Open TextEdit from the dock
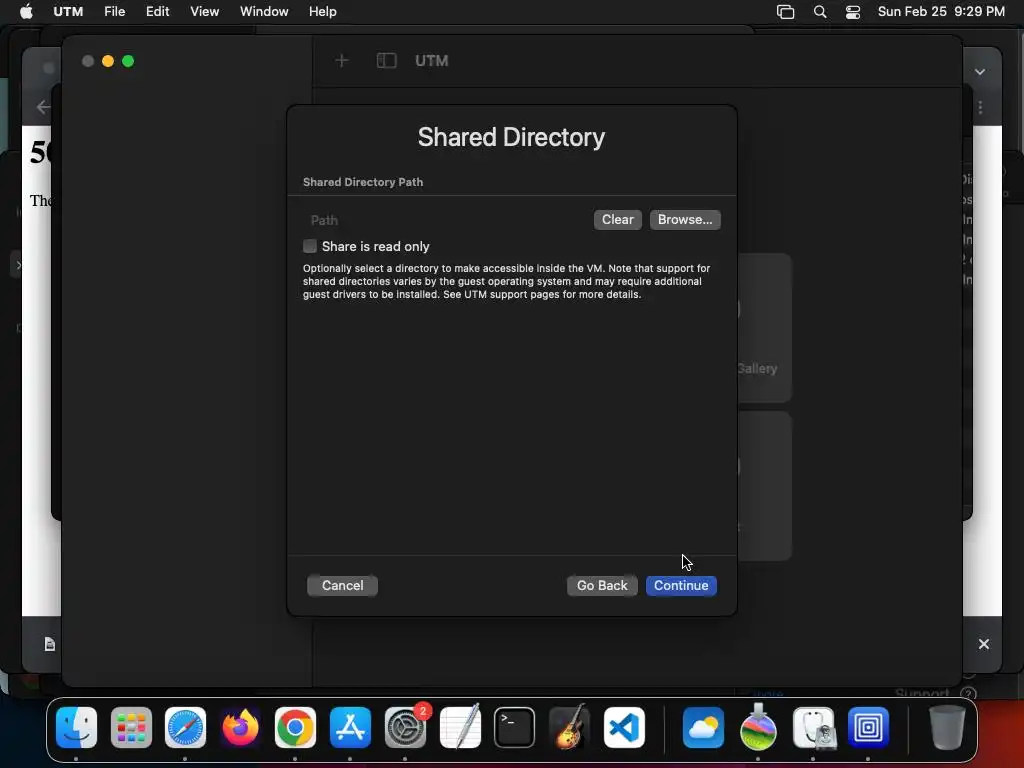The width and height of the screenshot is (1024, 768). point(460,727)
